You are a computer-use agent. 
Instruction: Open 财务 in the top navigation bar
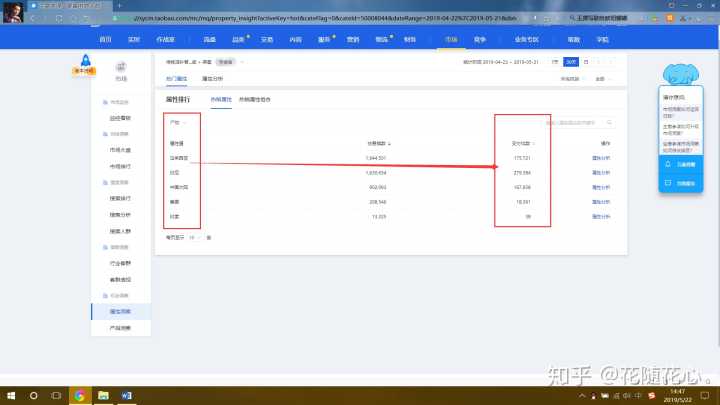pyautogui.click(x=410, y=39)
